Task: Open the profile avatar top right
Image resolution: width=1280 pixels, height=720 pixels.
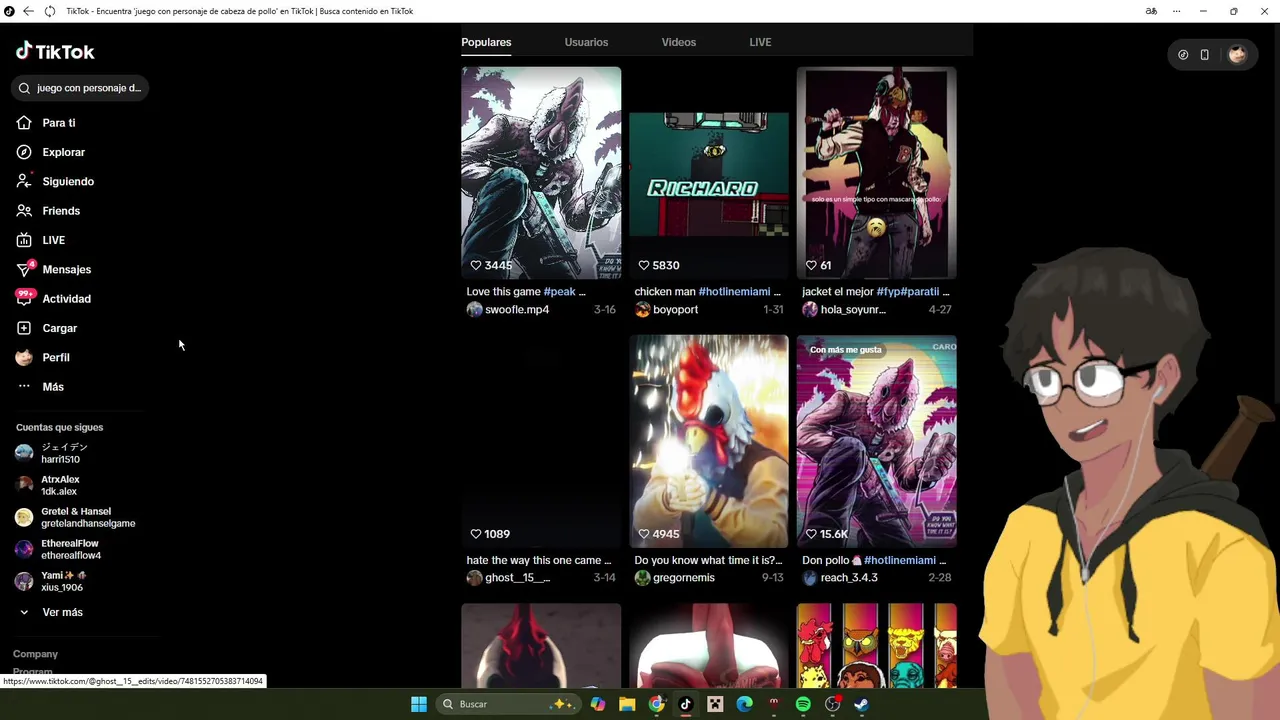Action: pos(1237,55)
